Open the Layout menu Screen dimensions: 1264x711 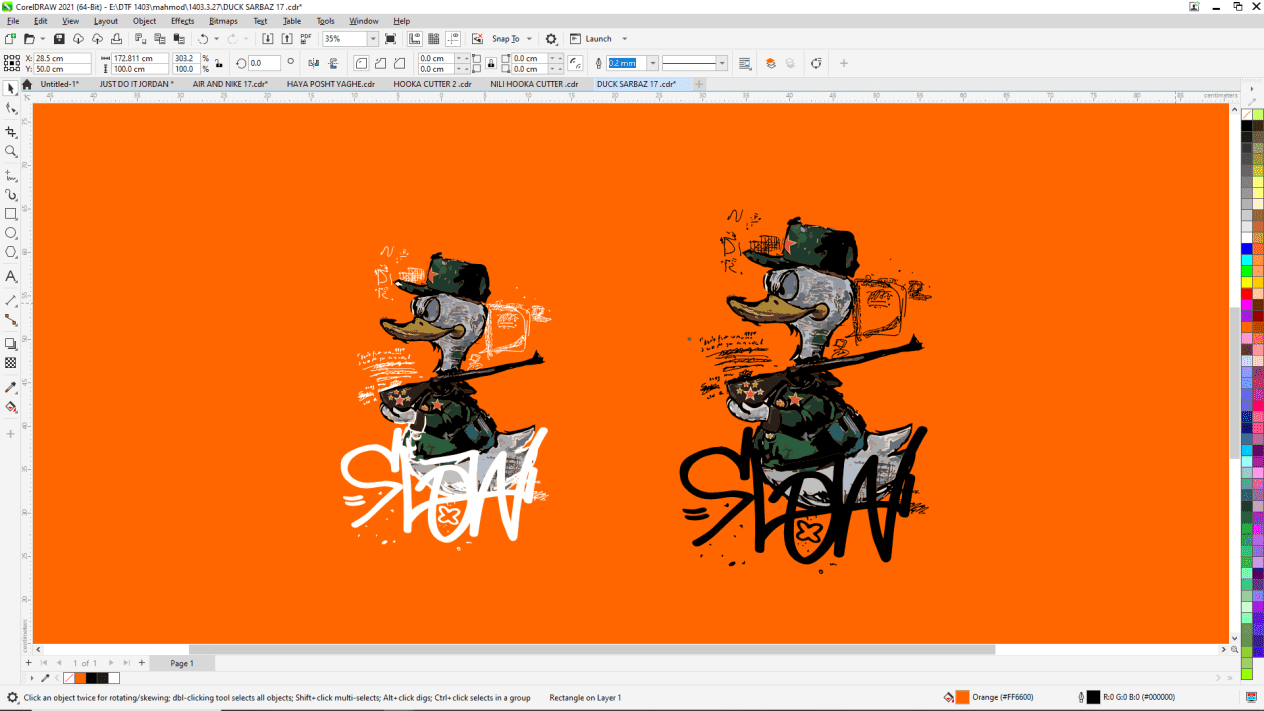(105, 21)
